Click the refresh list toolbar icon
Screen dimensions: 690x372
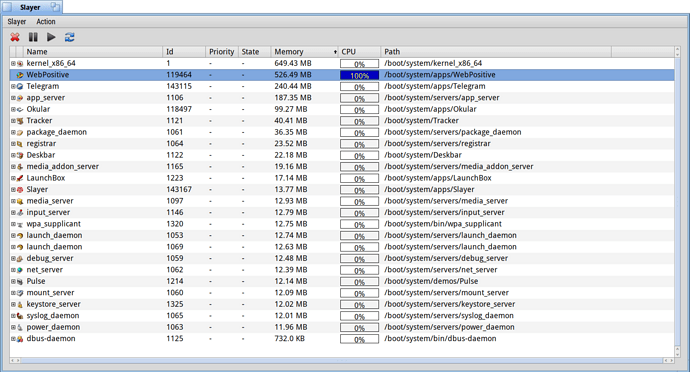[70, 37]
